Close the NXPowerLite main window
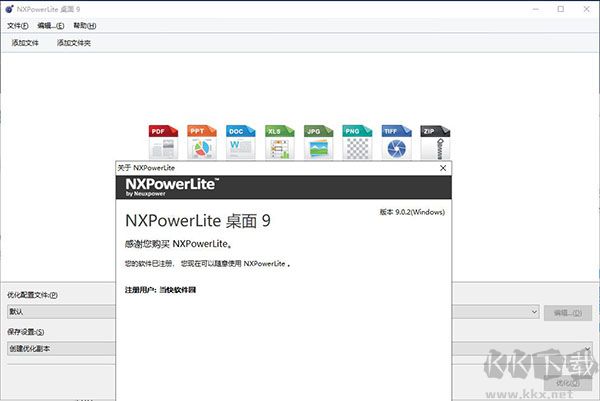Viewport: 600px width, 401px height. (586, 9)
